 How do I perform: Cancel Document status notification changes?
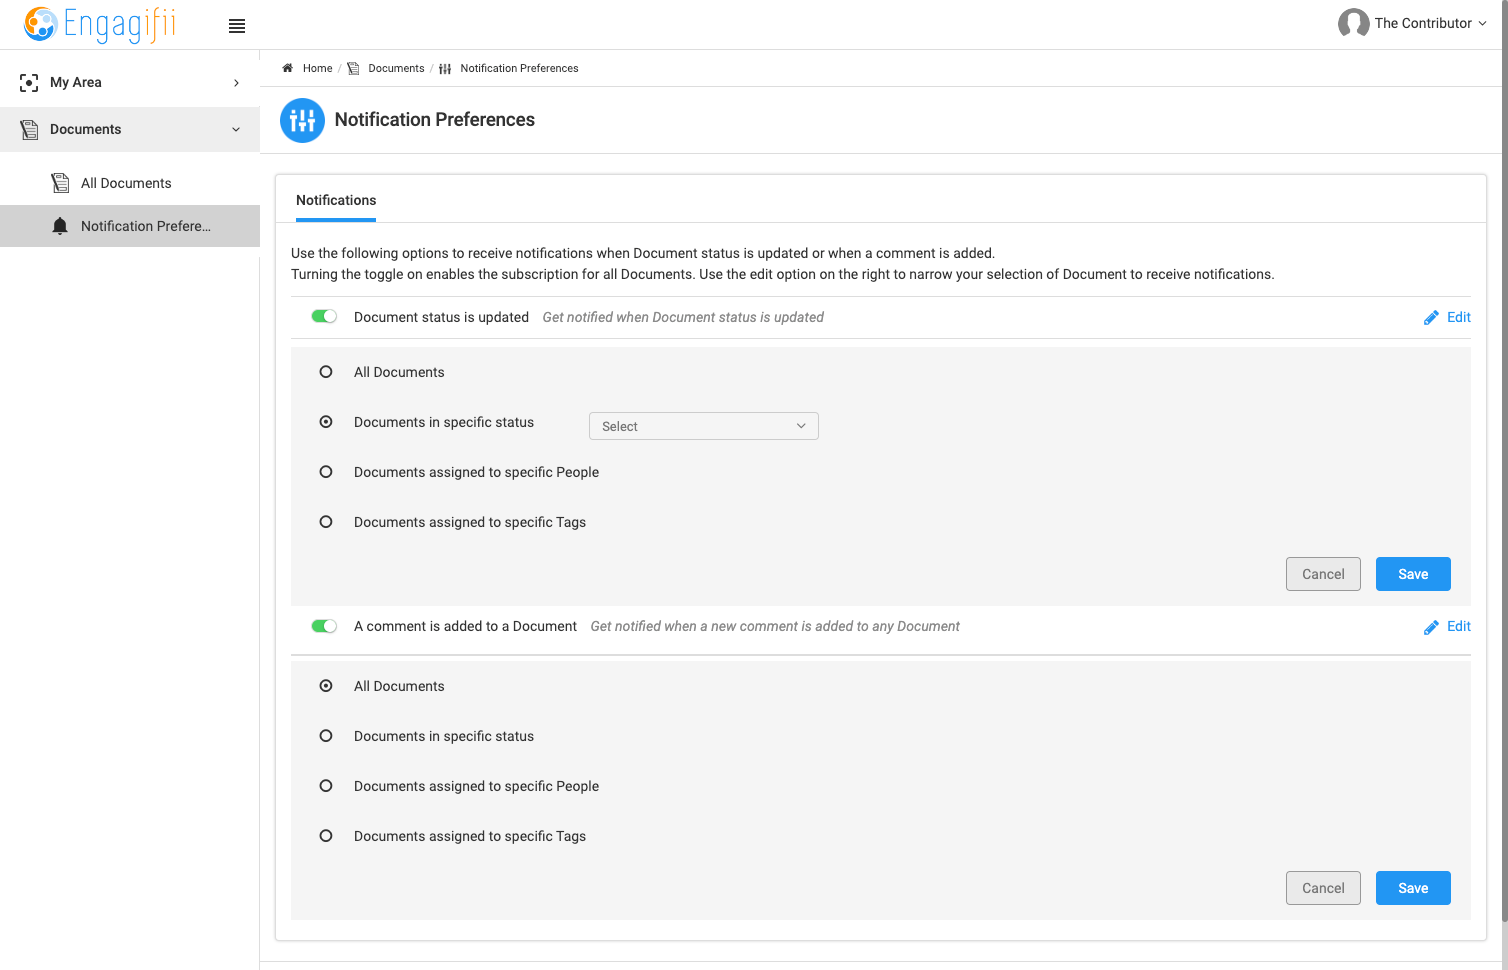click(1323, 574)
